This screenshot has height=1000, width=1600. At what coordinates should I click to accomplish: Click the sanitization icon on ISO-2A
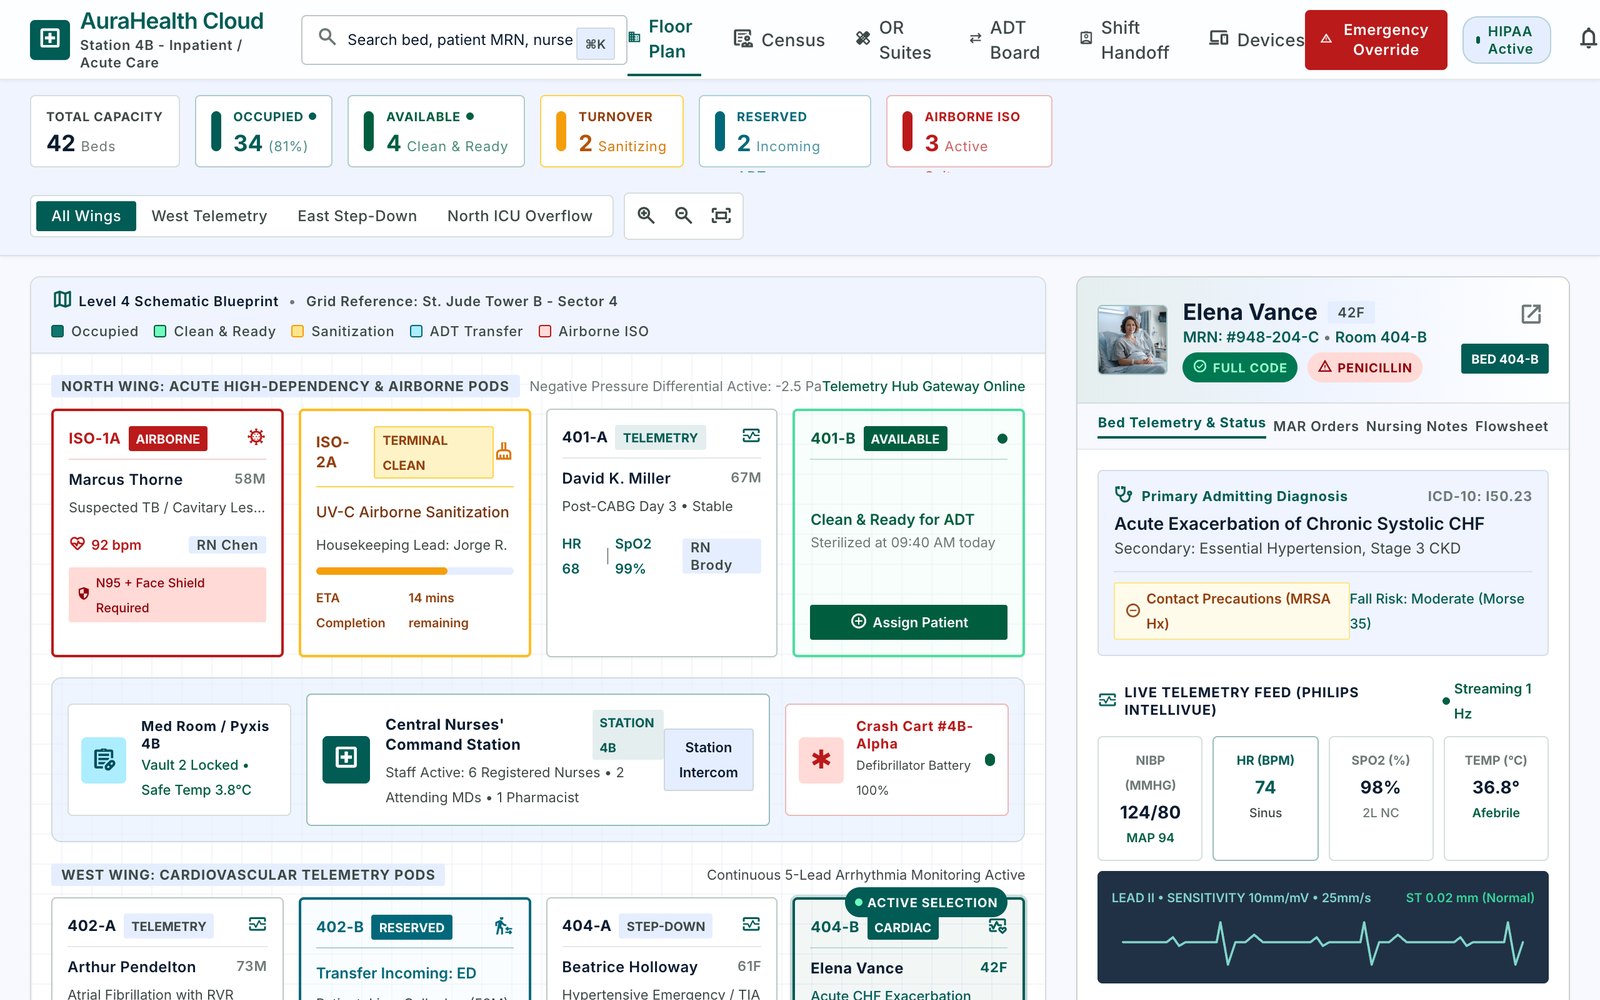[504, 451]
